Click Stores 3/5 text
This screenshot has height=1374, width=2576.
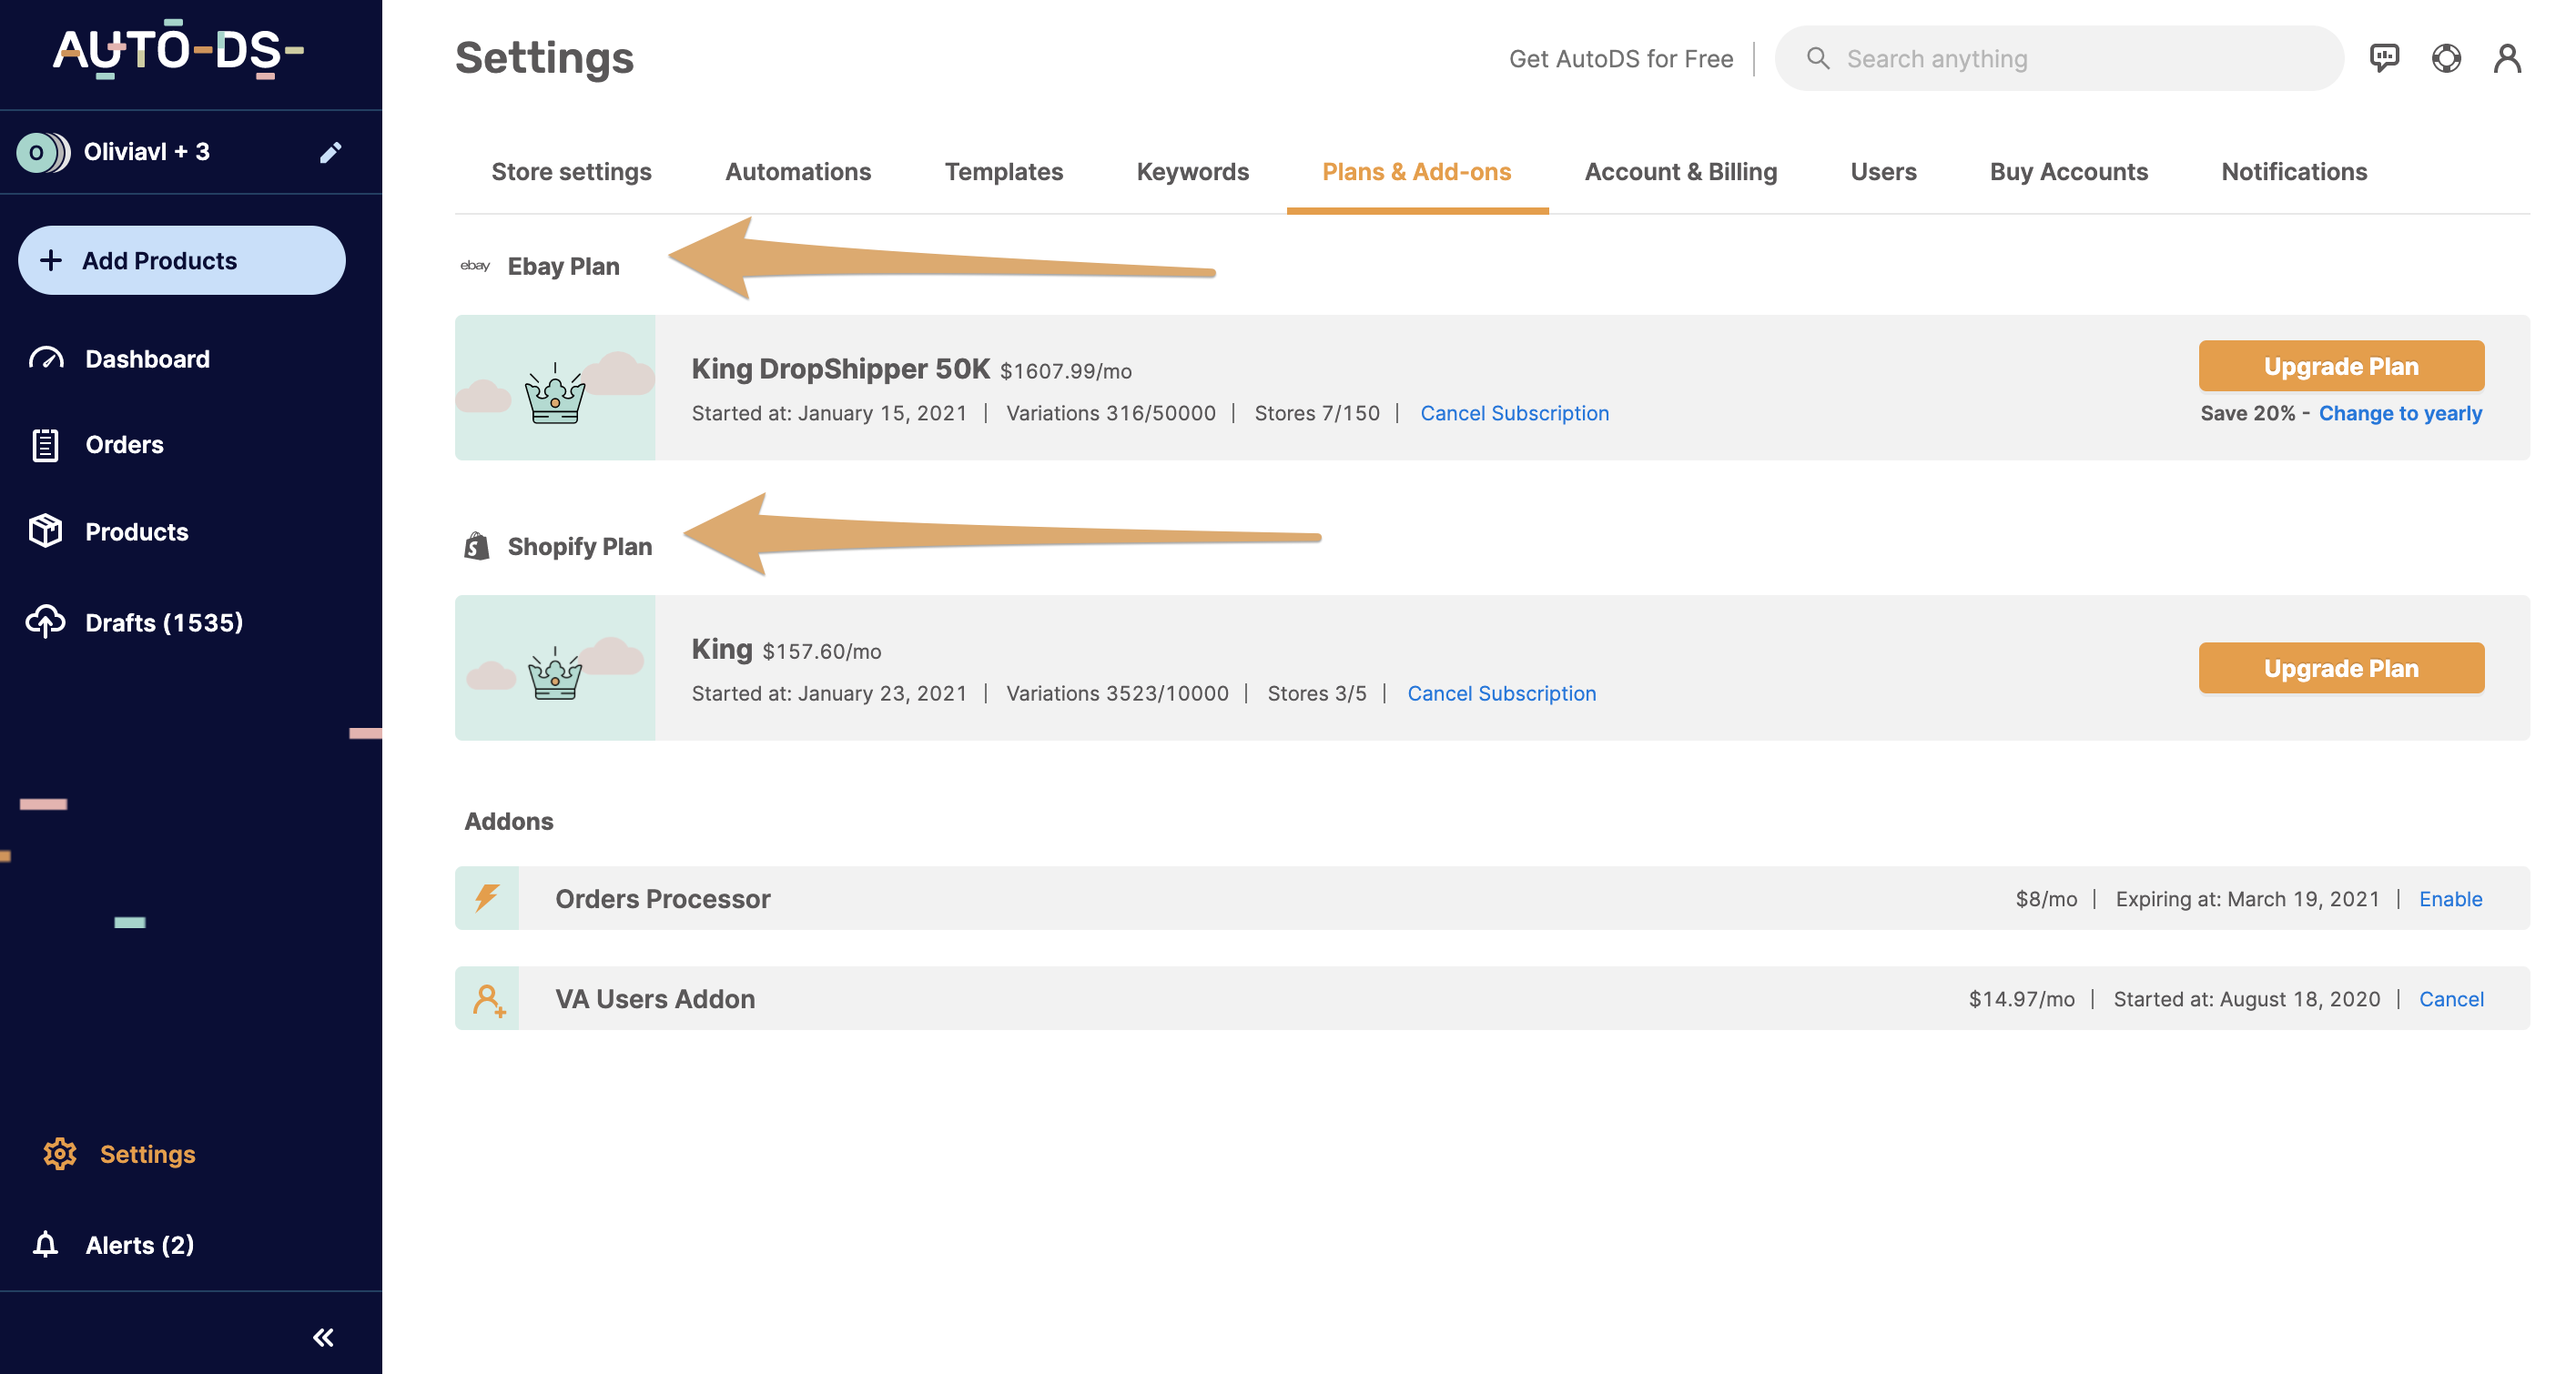click(x=1317, y=693)
